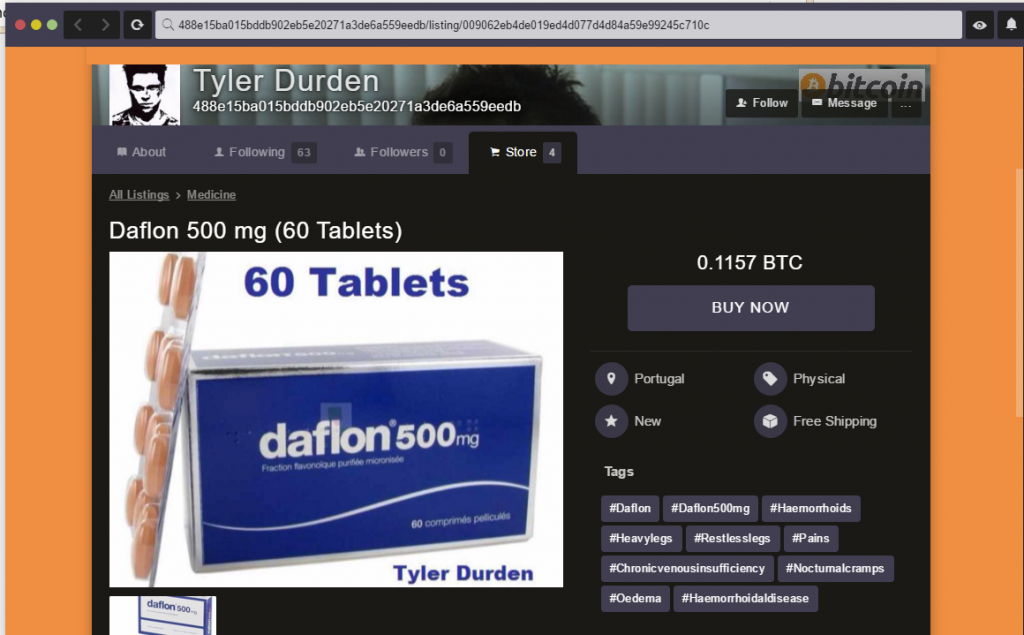
Task: Select the small Daflon thumbnail image
Action: click(162, 614)
